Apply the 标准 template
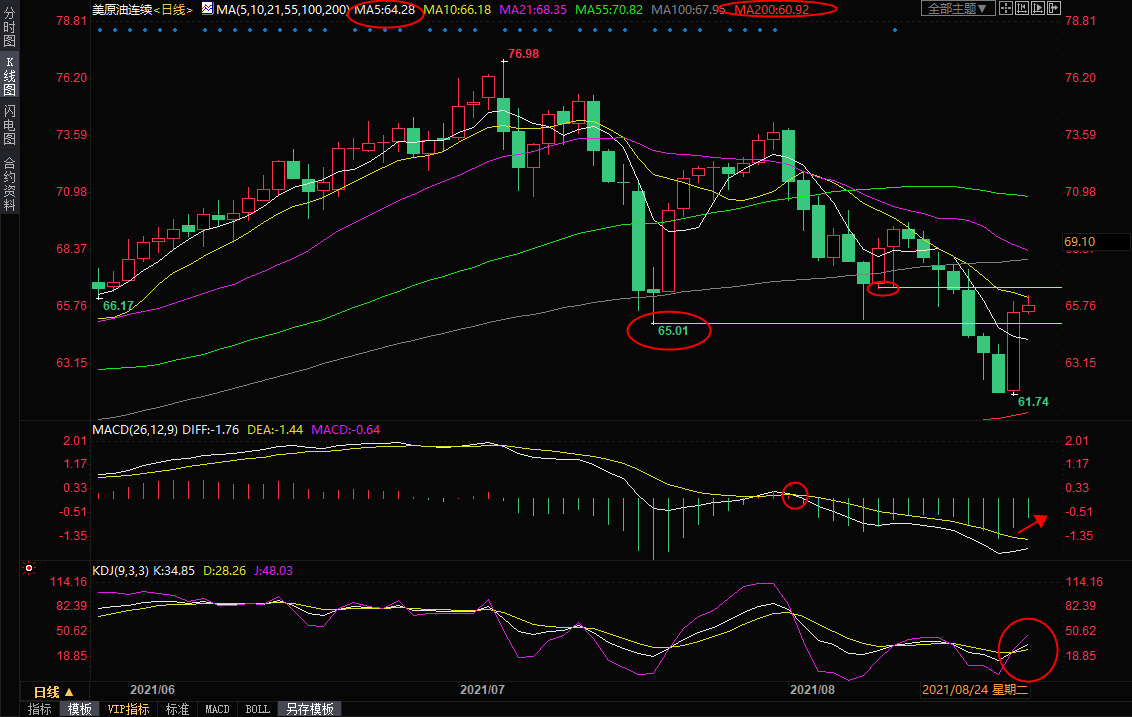 pos(177,709)
